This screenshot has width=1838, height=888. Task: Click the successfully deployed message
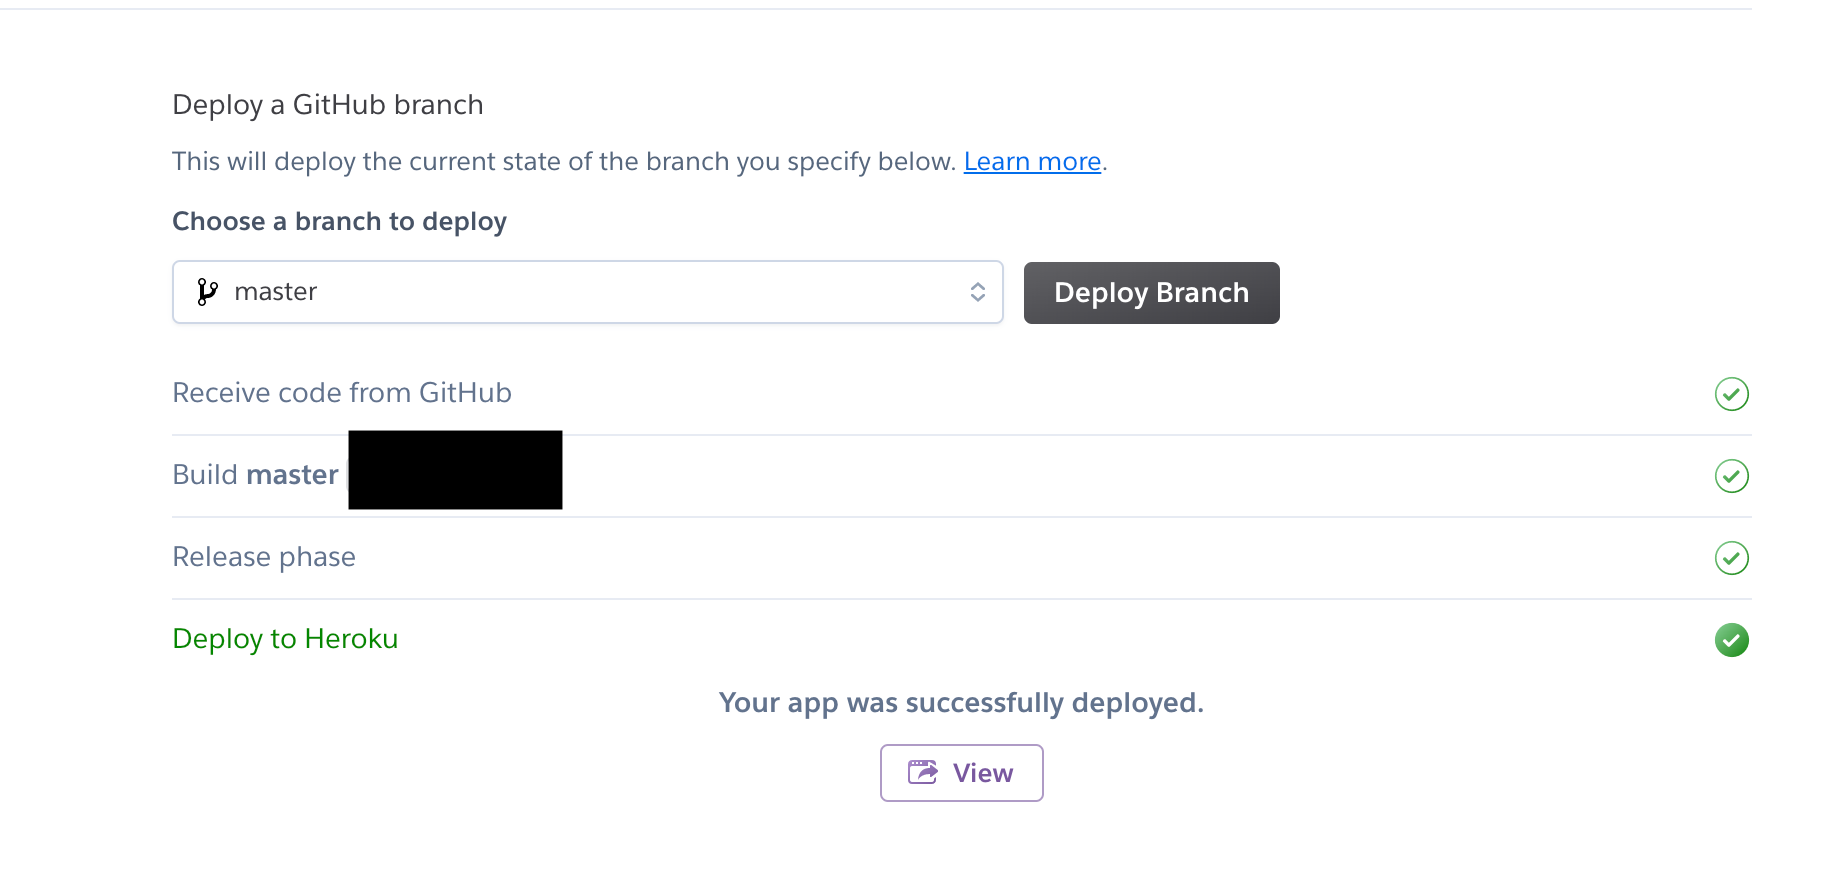point(961,703)
